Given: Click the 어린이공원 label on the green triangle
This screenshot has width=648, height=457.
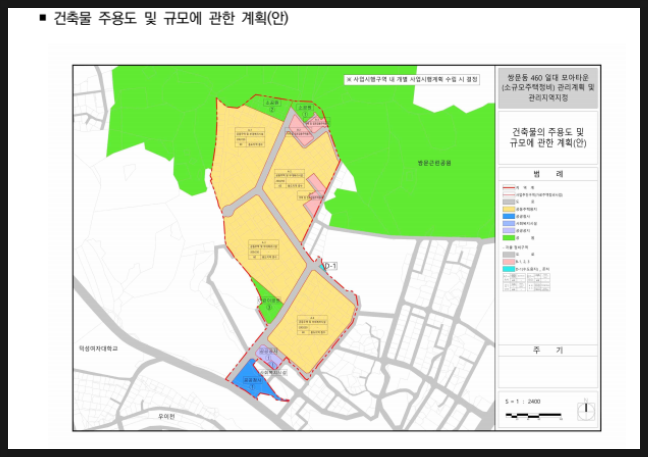Looking at the screenshot, I should (x=269, y=300).
